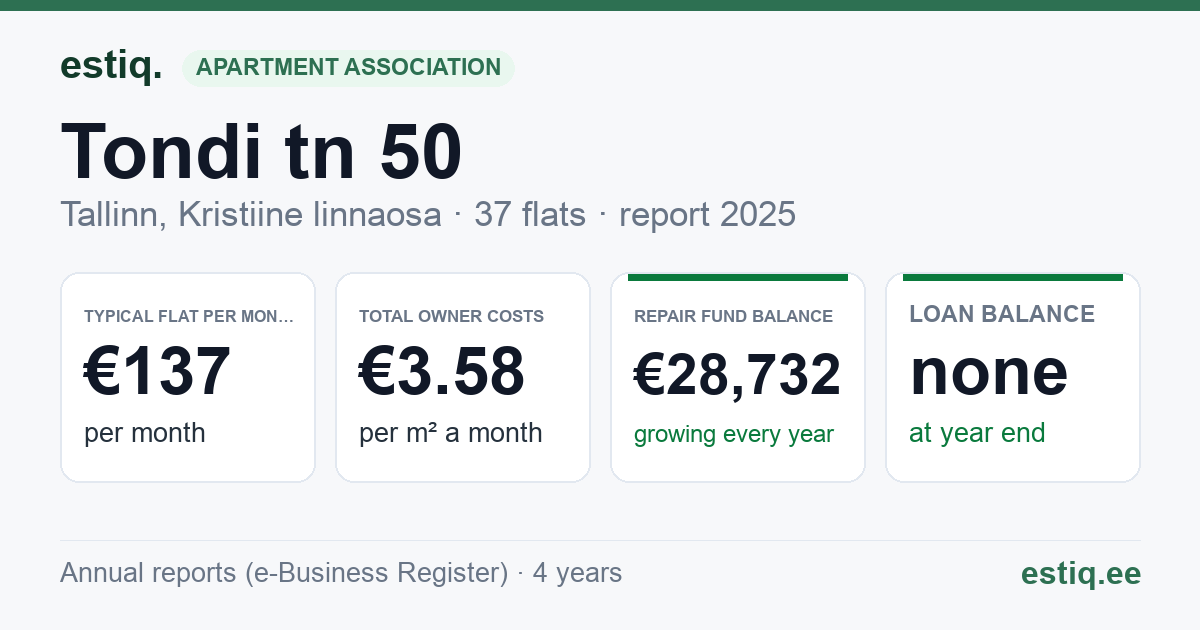Select the €3.58 value

(441, 371)
